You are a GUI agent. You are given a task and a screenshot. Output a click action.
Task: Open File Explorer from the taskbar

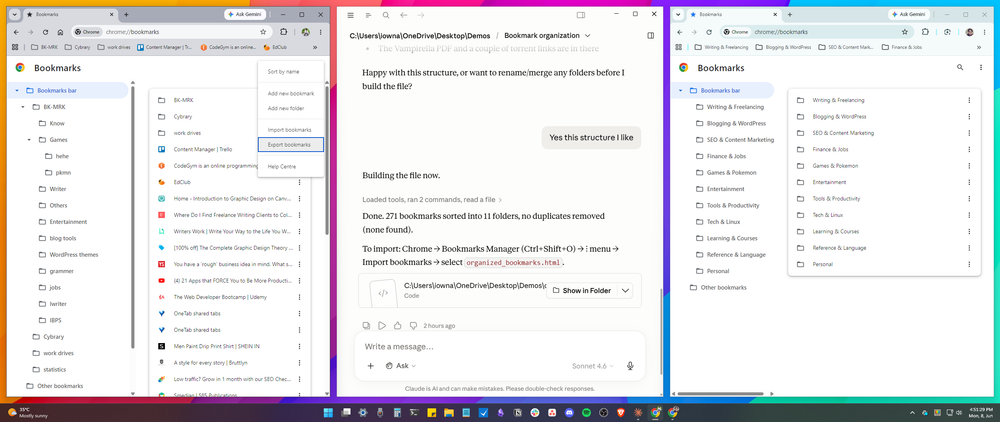click(x=448, y=412)
